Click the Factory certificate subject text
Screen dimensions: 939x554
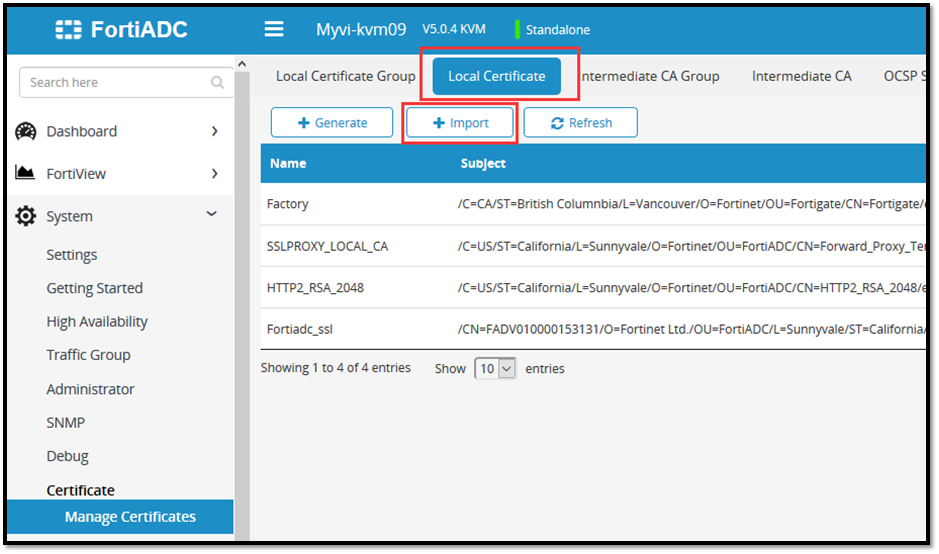[x=692, y=204]
